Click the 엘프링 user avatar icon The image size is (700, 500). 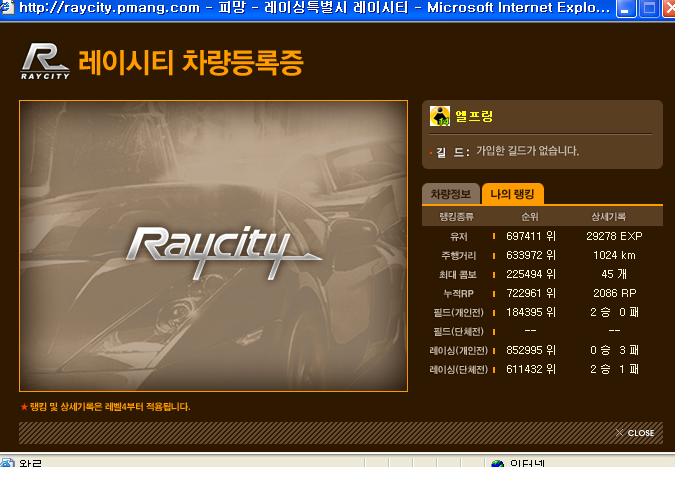point(440,116)
